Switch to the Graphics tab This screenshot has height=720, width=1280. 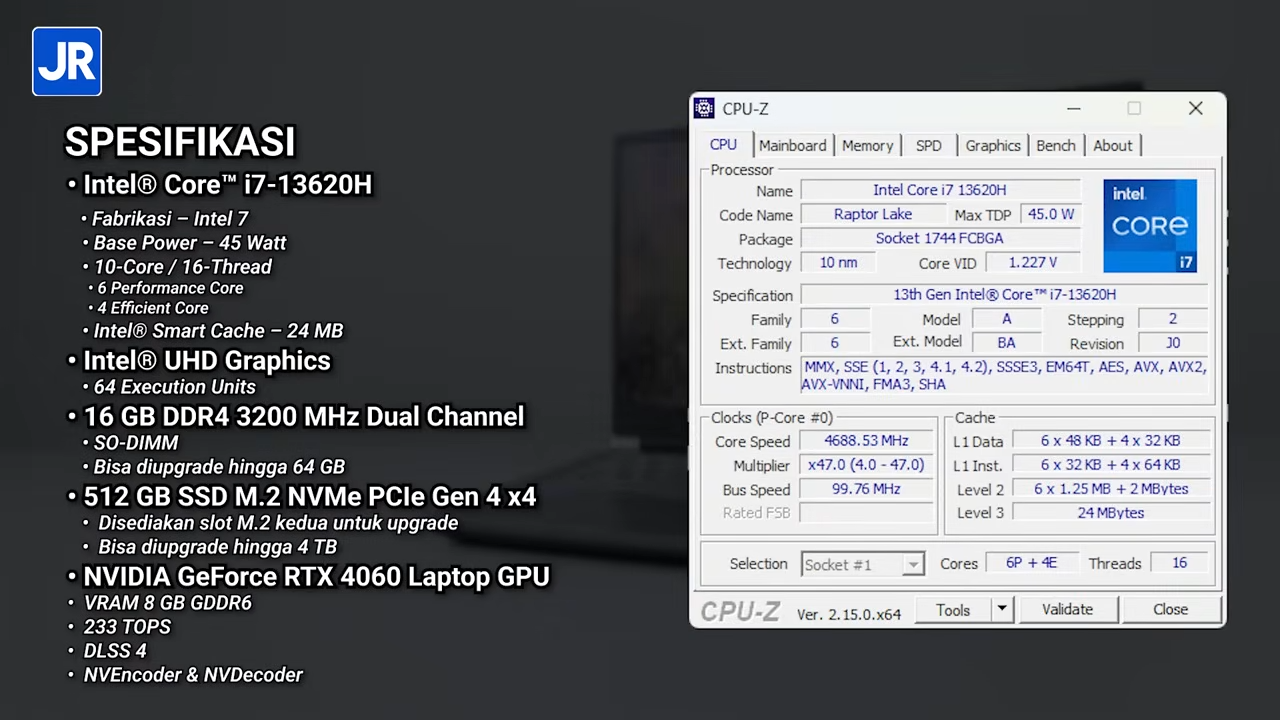coord(992,145)
